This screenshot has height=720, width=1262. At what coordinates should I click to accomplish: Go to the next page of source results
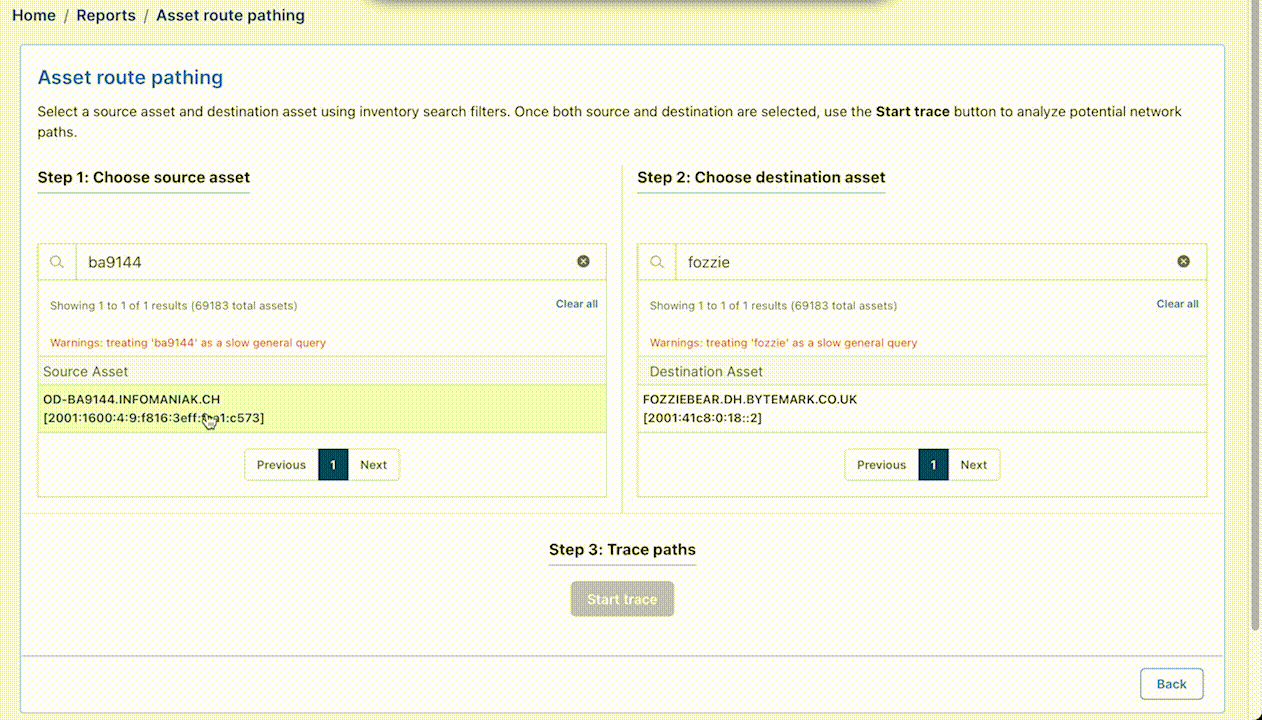click(x=373, y=465)
